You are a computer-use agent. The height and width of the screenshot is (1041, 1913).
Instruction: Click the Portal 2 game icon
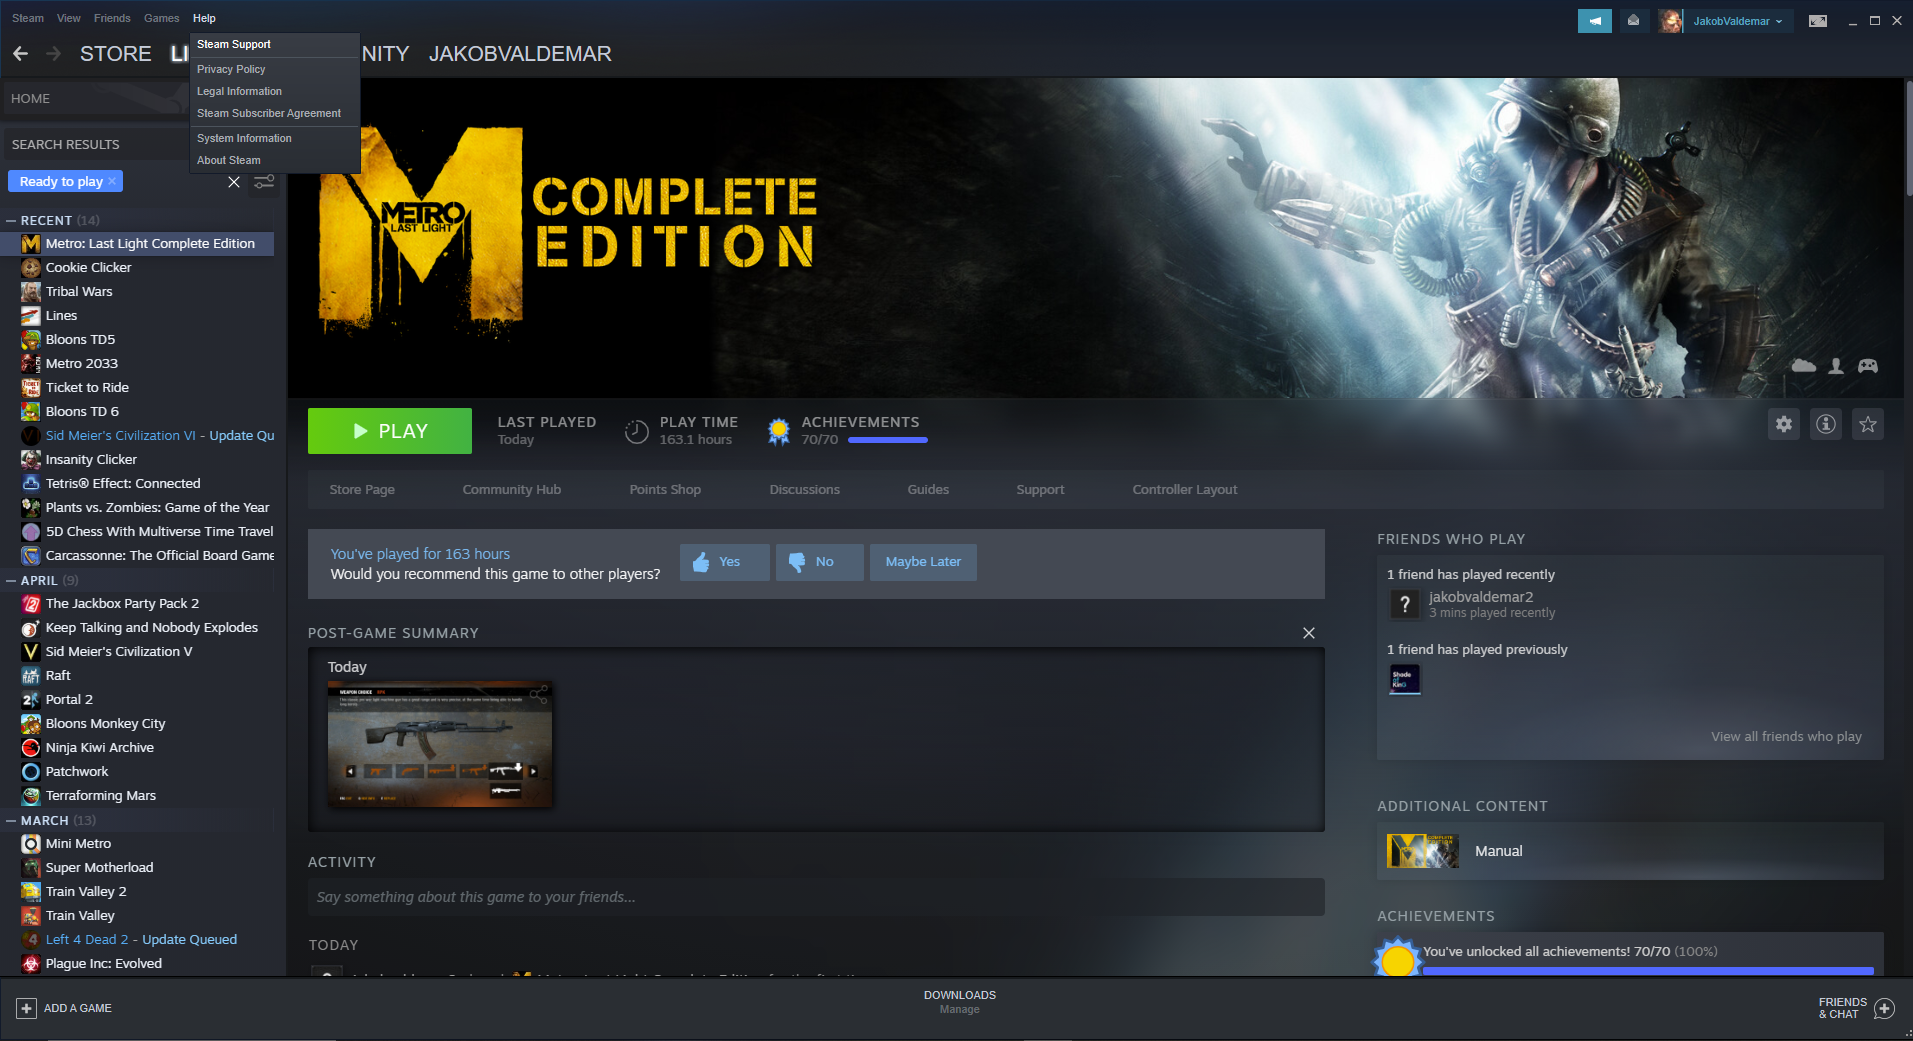[x=31, y=700]
